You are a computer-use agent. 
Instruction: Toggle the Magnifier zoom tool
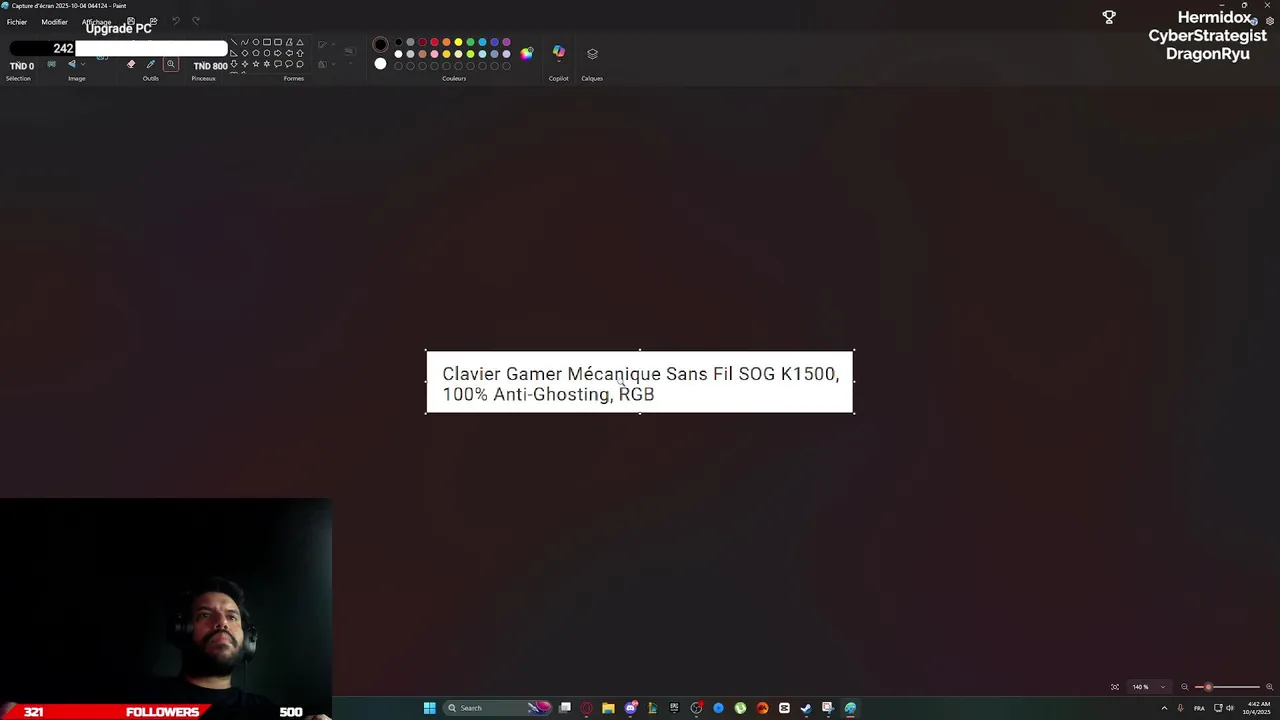point(171,64)
